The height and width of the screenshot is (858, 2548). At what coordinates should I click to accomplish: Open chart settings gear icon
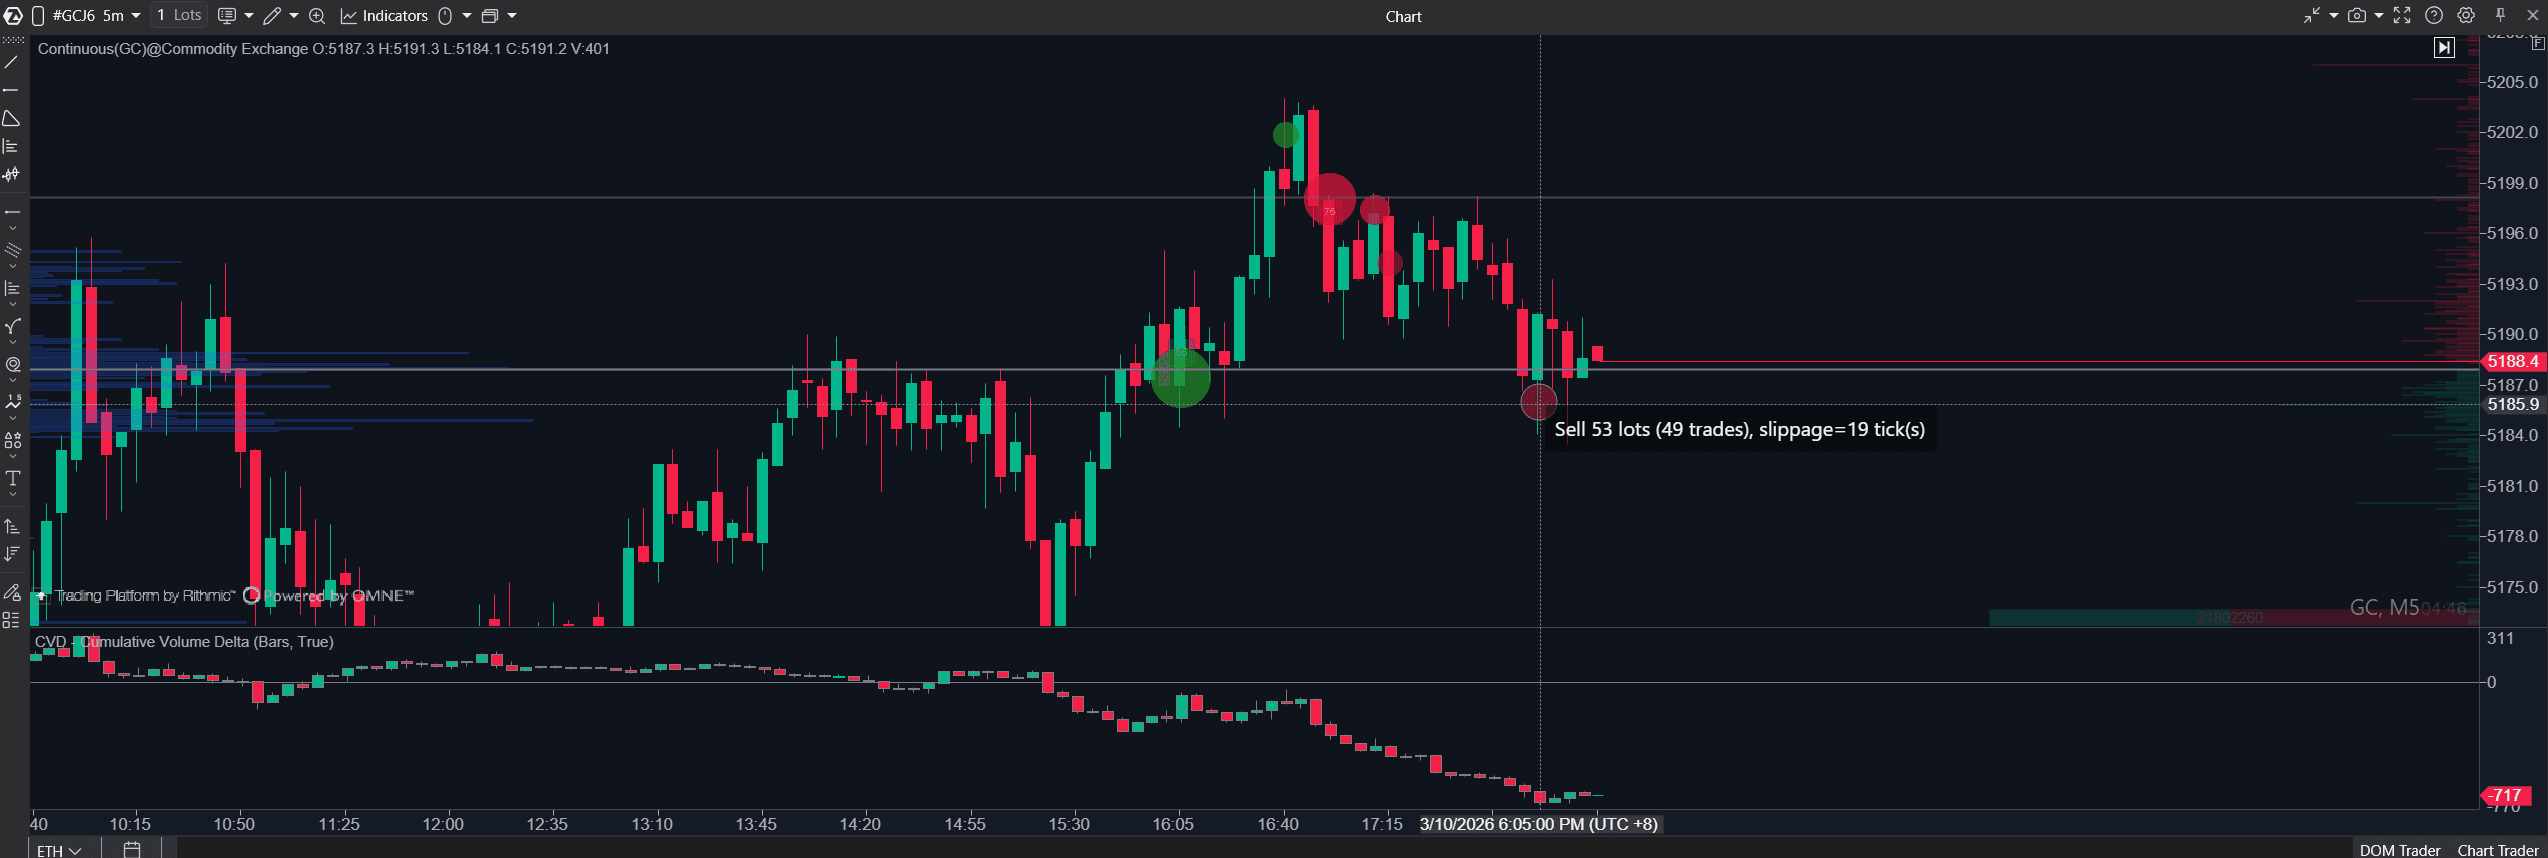click(x=2466, y=16)
